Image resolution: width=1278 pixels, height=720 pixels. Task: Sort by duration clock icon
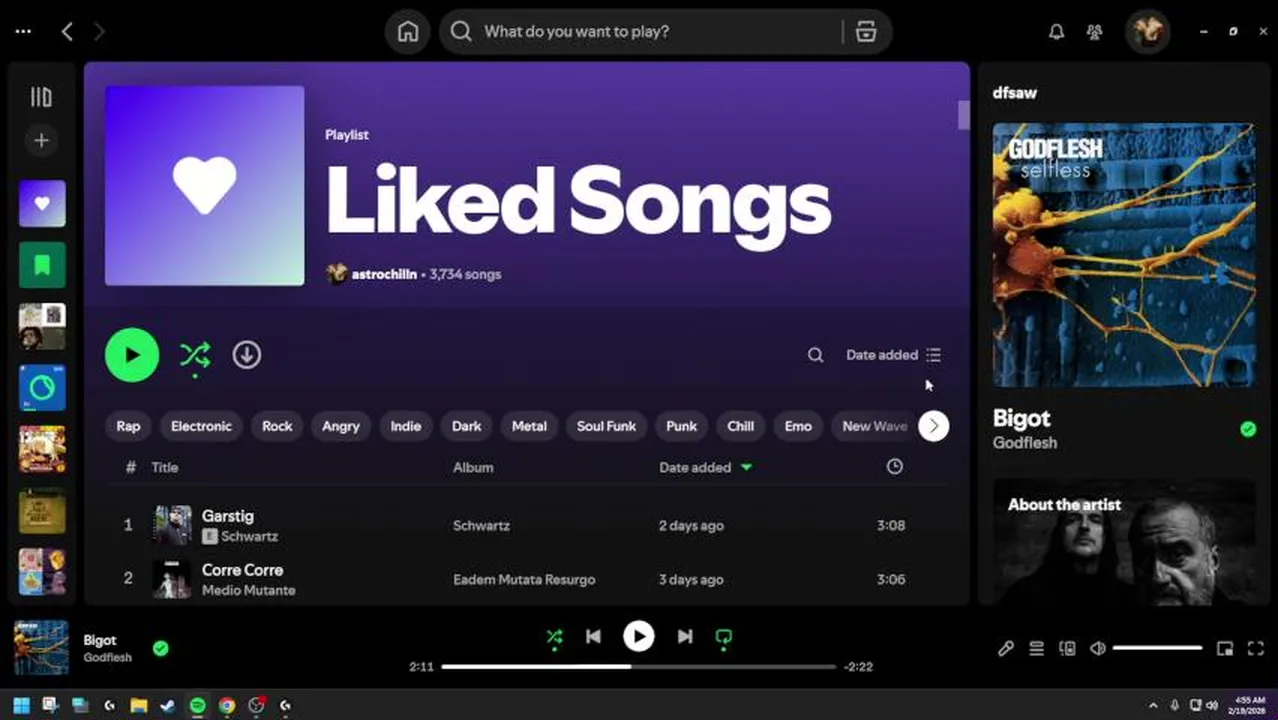click(894, 467)
